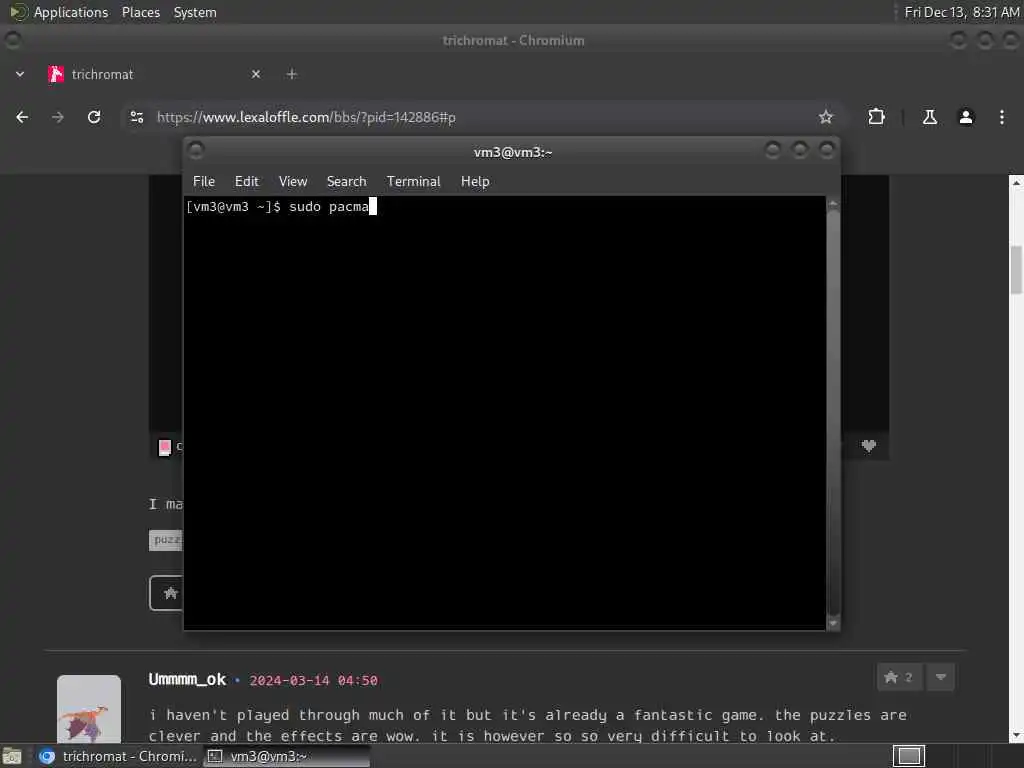Image resolution: width=1024 pixels, height=768 pixels.
Task: Click page scrollbar down arrow
Action: [x=1016, y=736]
